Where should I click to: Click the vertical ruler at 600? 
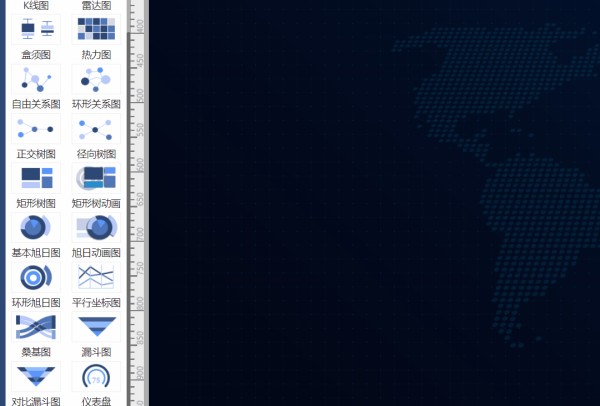(x=140, y=165)
